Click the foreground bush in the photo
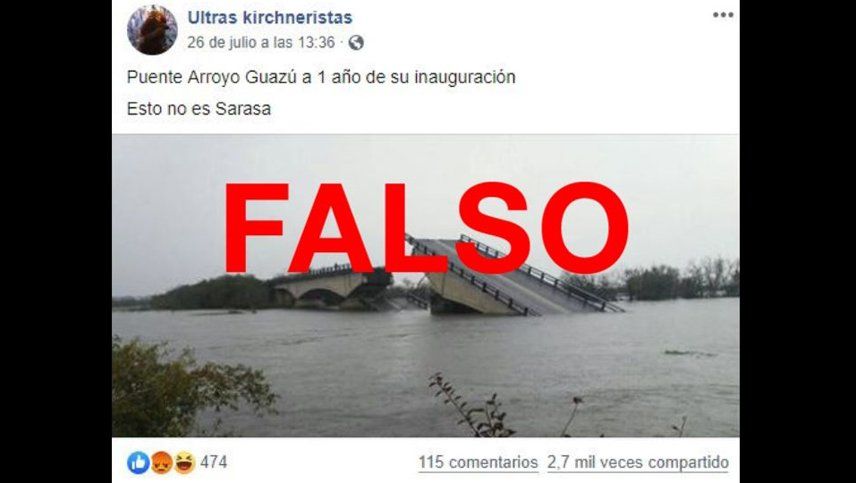The image size is (856, 483). (186, 387)
